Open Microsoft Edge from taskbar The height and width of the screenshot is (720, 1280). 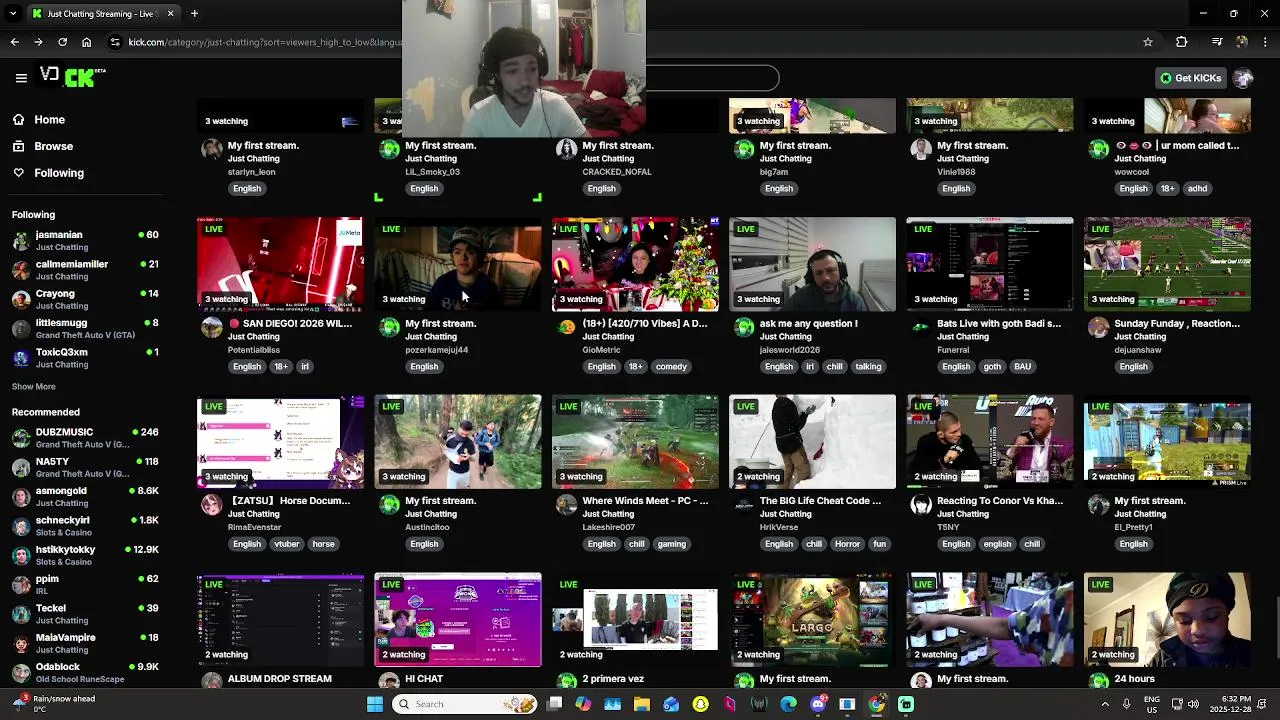[788, 704]
